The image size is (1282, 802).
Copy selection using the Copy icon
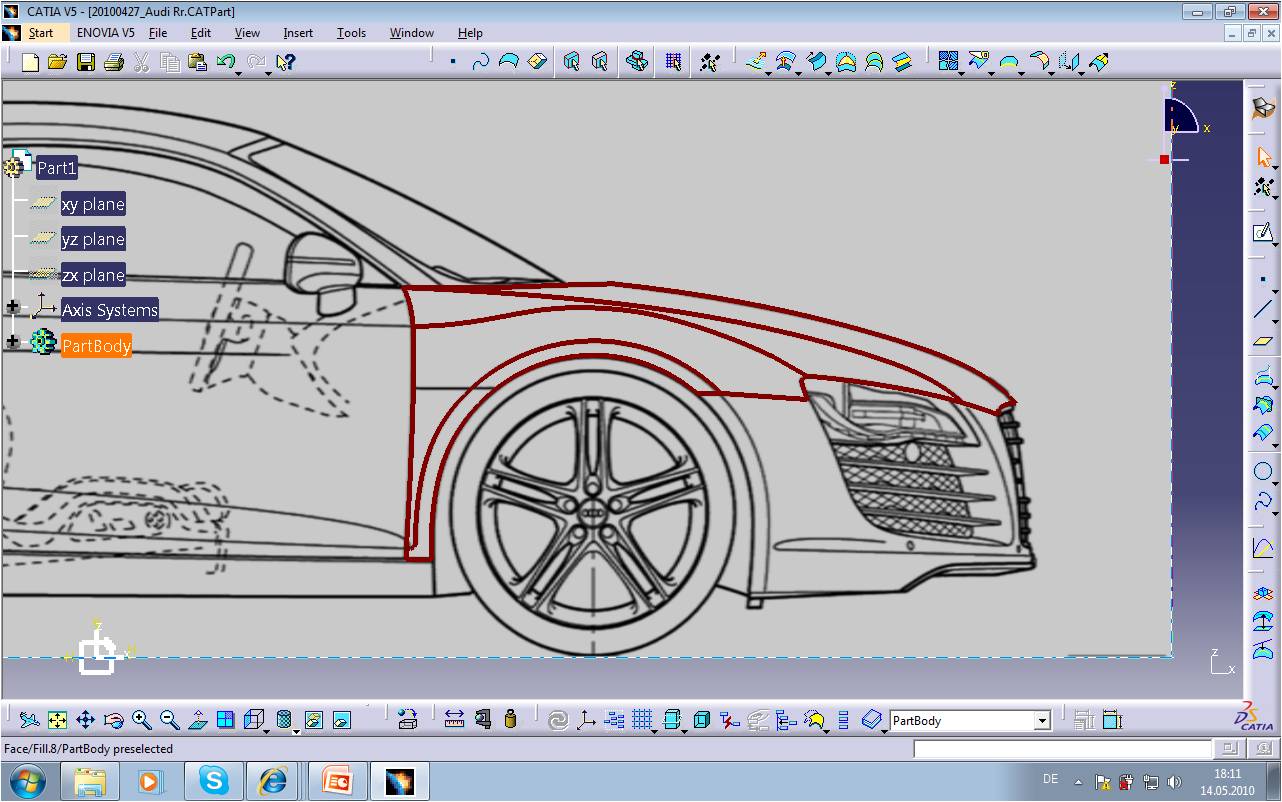coord(170,62)
